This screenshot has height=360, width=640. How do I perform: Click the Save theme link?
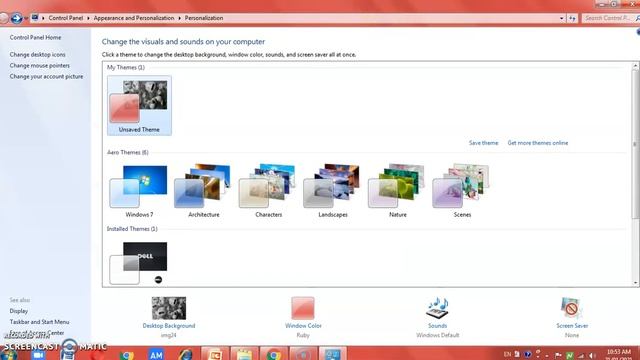483,143
